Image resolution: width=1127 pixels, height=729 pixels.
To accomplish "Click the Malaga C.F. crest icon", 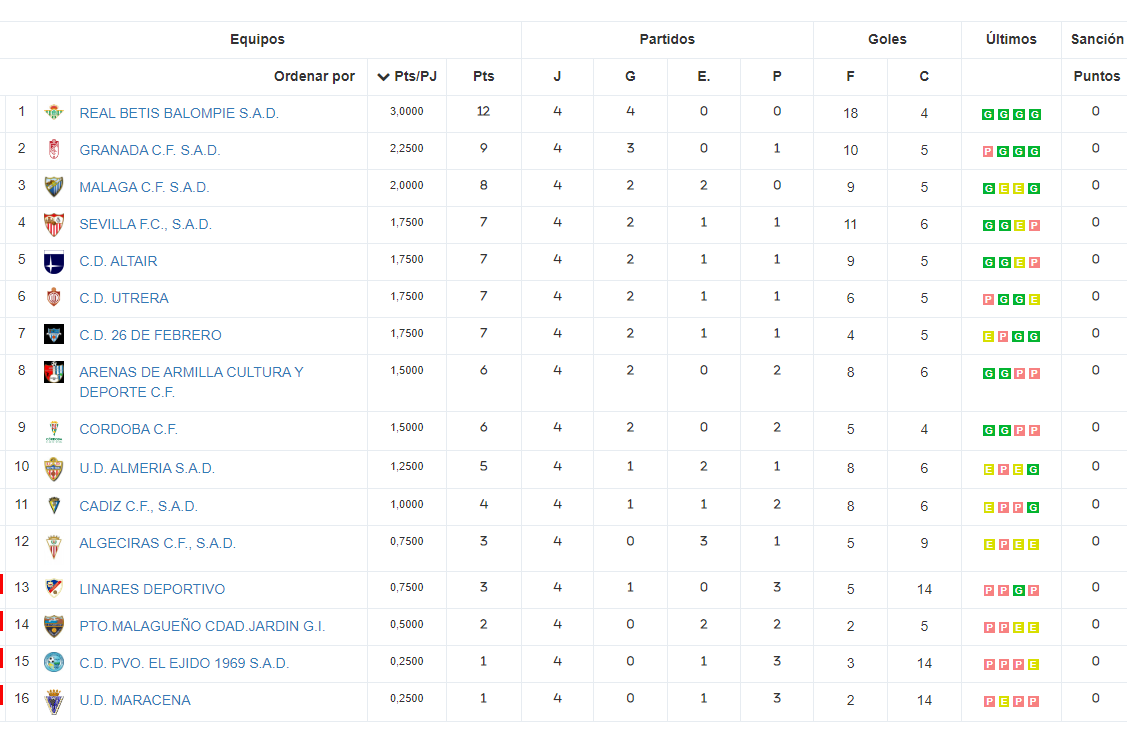I will (54, 187).
